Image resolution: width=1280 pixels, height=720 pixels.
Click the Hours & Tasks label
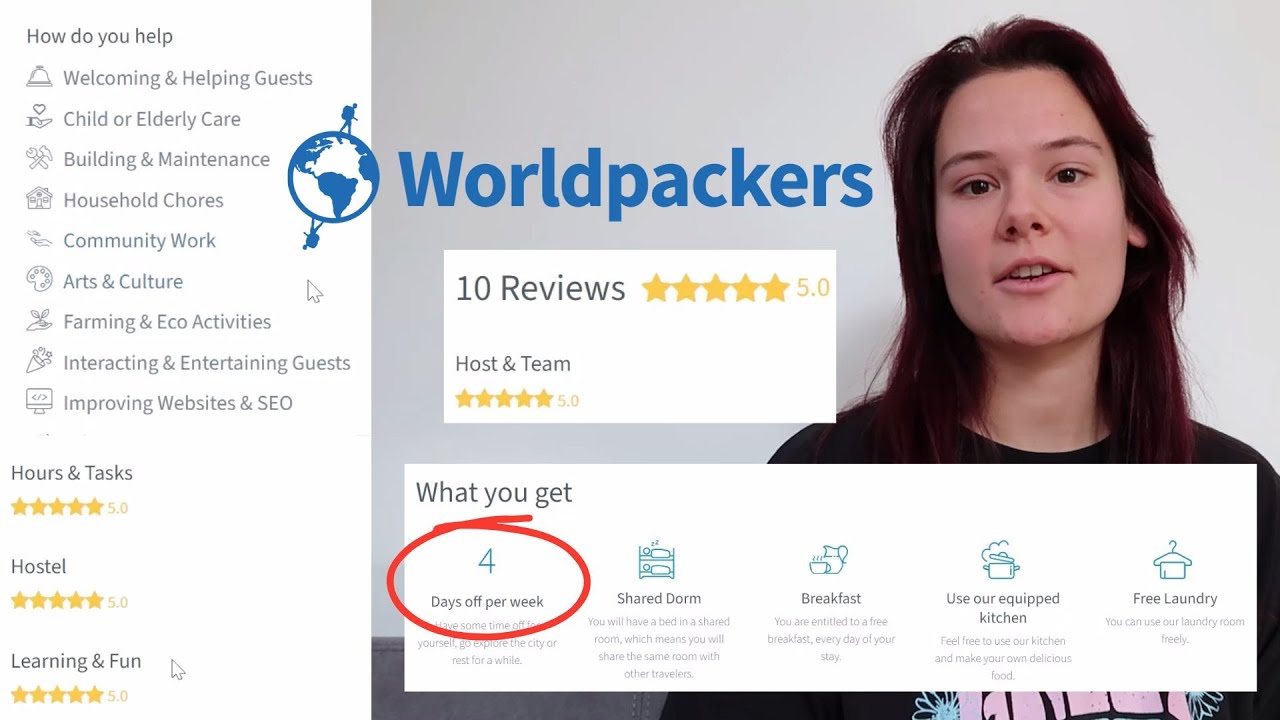(x=72, y=473)
